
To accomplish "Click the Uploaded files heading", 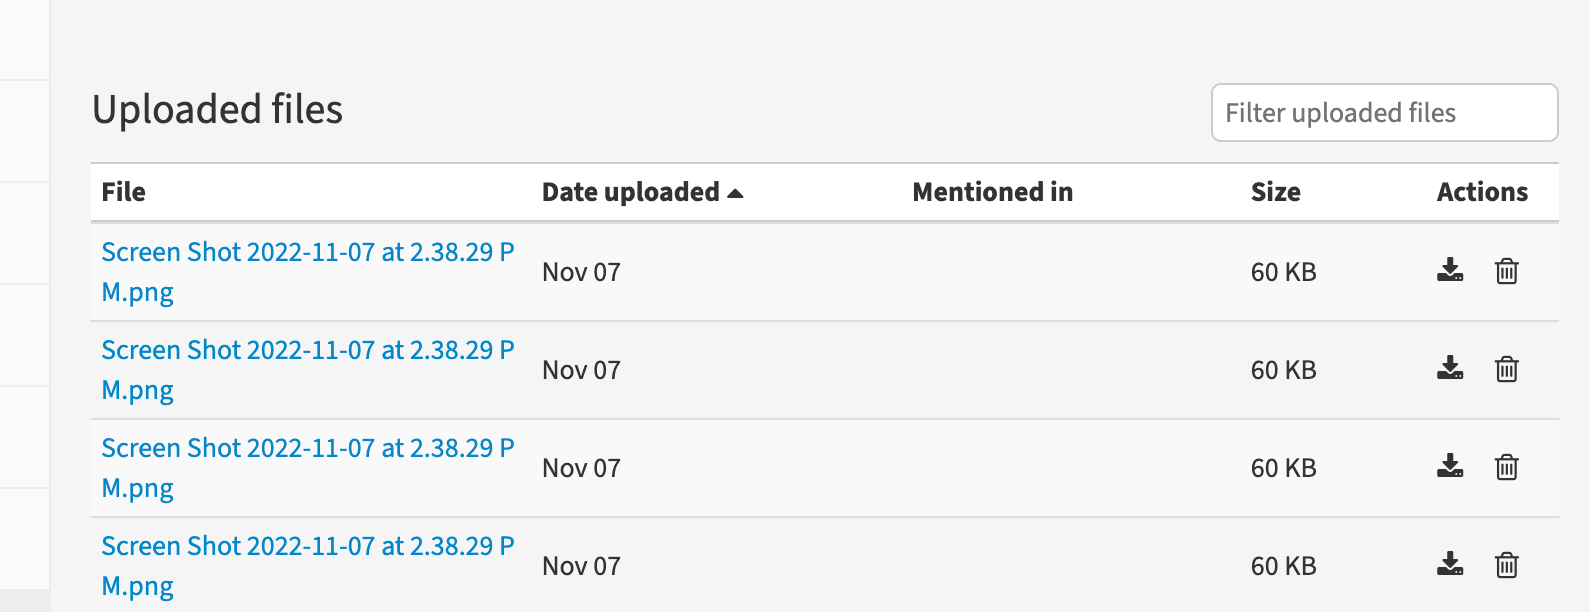I will coord(217,110).
